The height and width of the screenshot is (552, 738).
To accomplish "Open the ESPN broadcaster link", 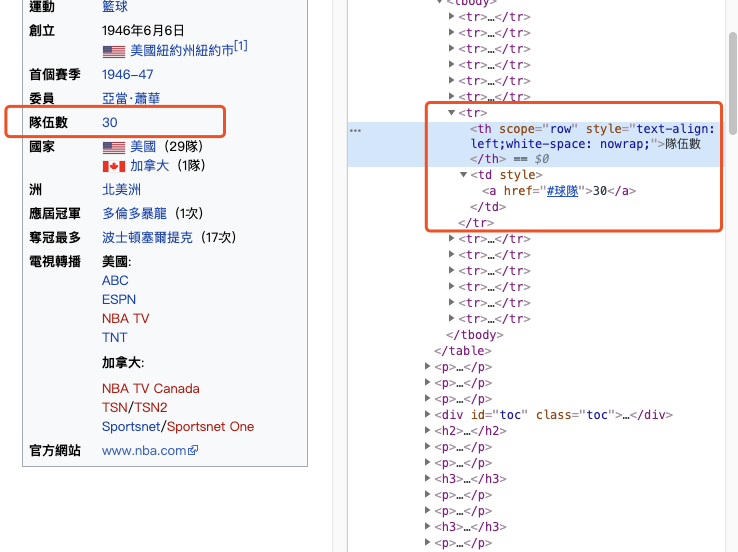I will [119, 300].
